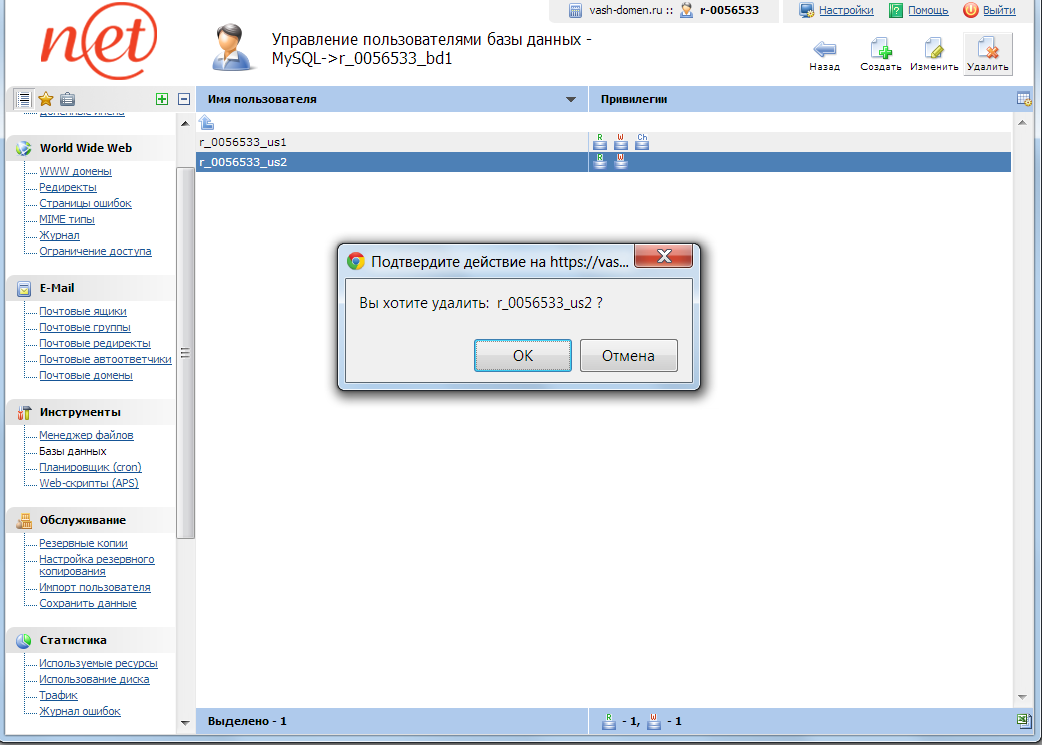
Task: Confirm deletion with the OK button
Action: point(522,355)
